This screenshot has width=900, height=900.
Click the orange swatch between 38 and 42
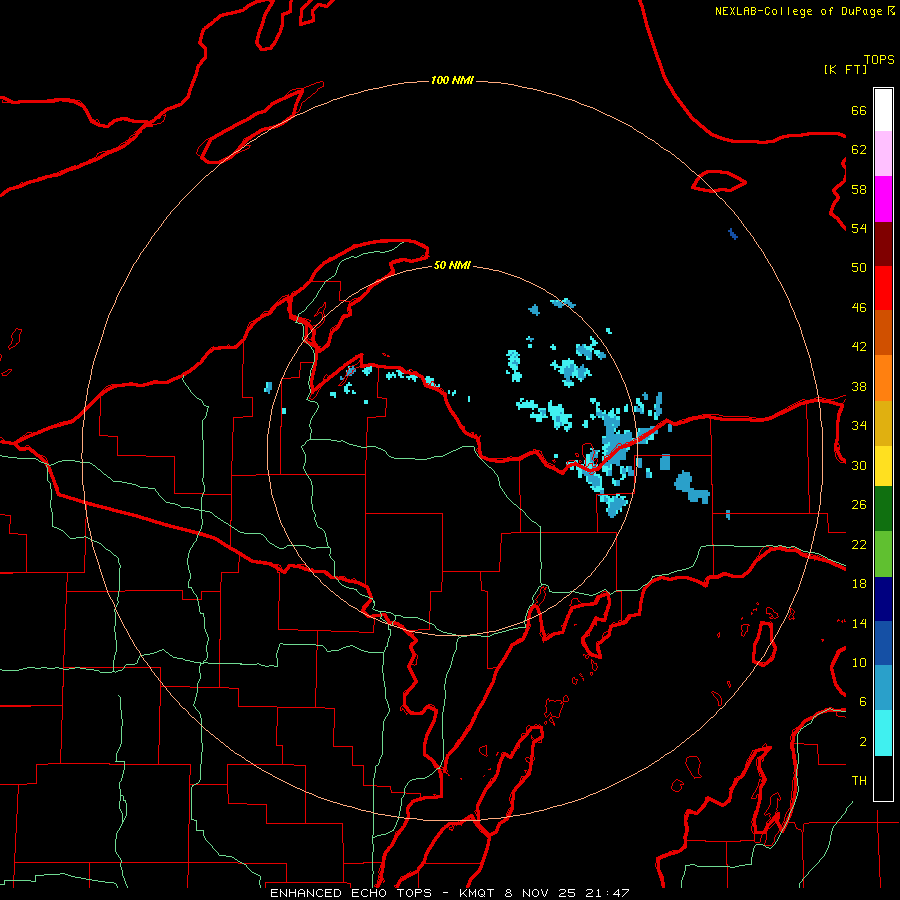(883, 378)
